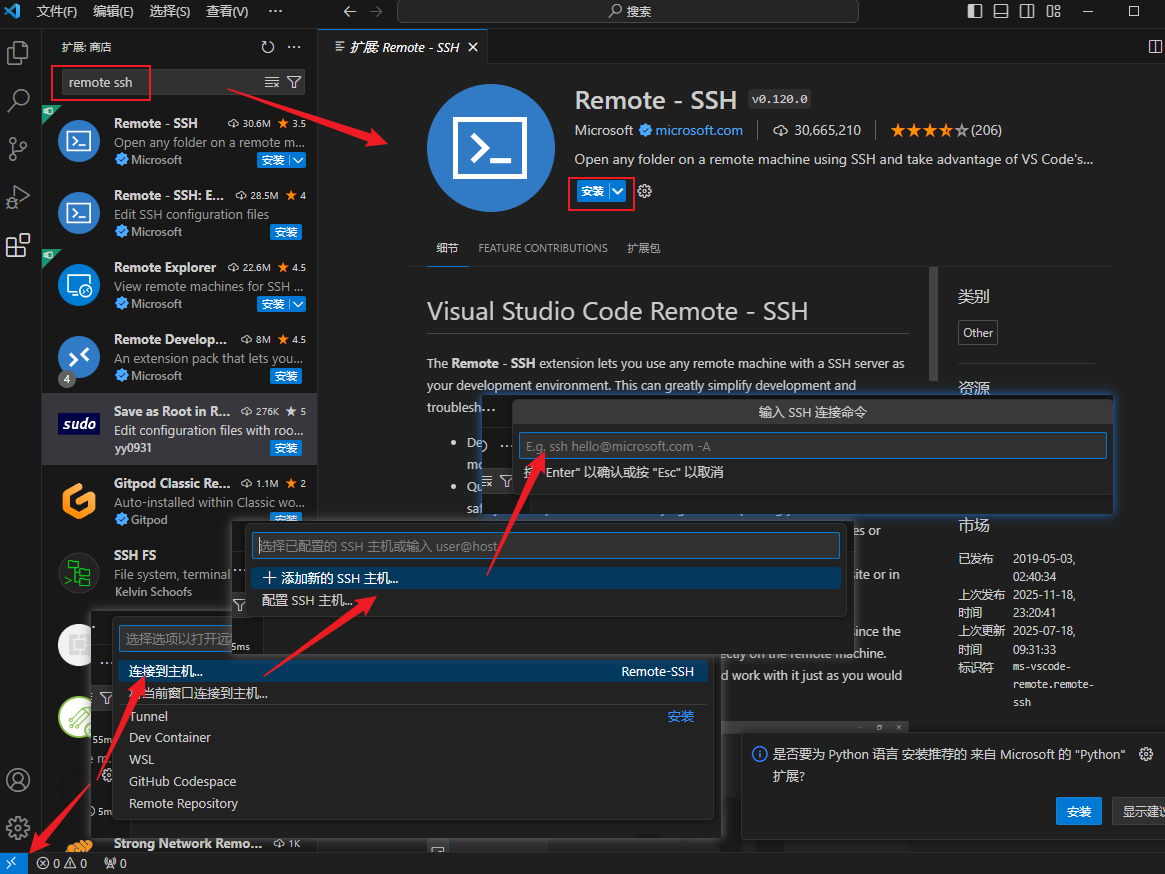Image resolution: width=1165 pixels, height=874 pixels.
Task: Switch to the 扩展包 tab
Action: 643,247
